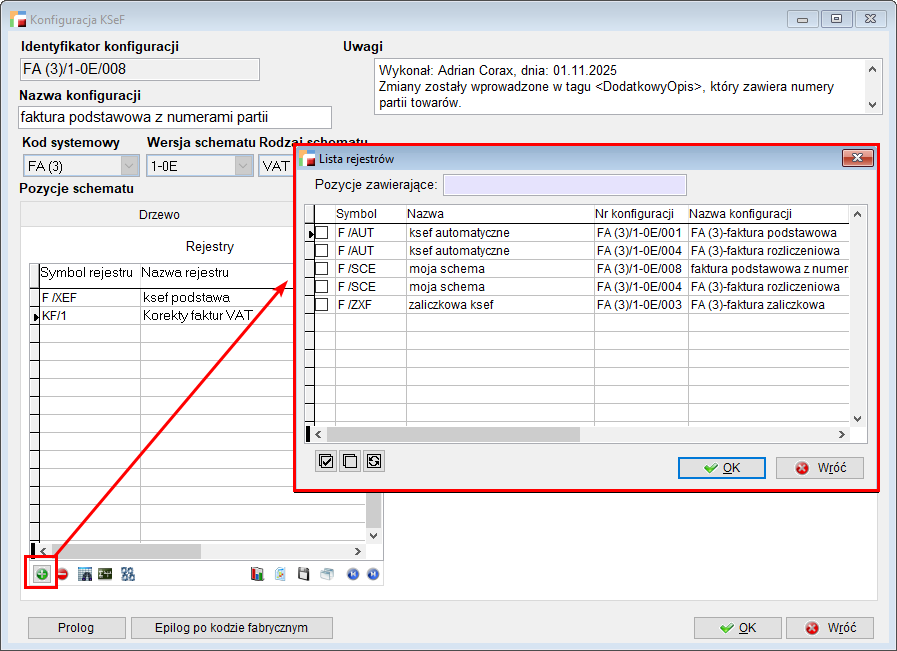The height and width of the screenshot is (651, 897).
Task: Go to first record arrow icon
Action: [353, 574]
